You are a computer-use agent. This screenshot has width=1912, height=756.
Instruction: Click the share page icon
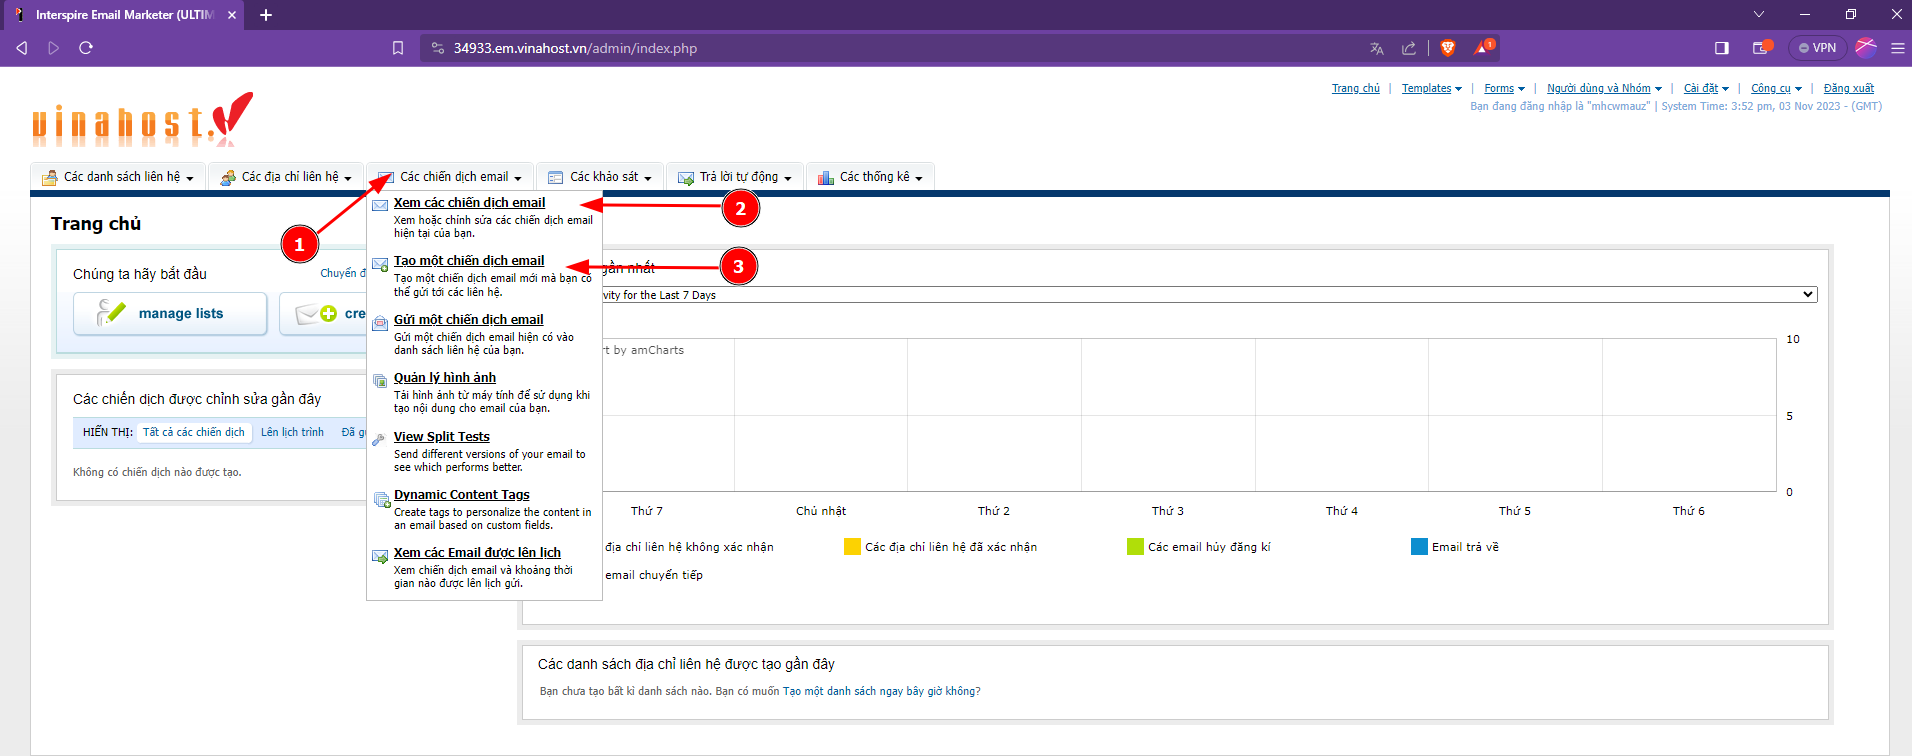coord(1409,48)
